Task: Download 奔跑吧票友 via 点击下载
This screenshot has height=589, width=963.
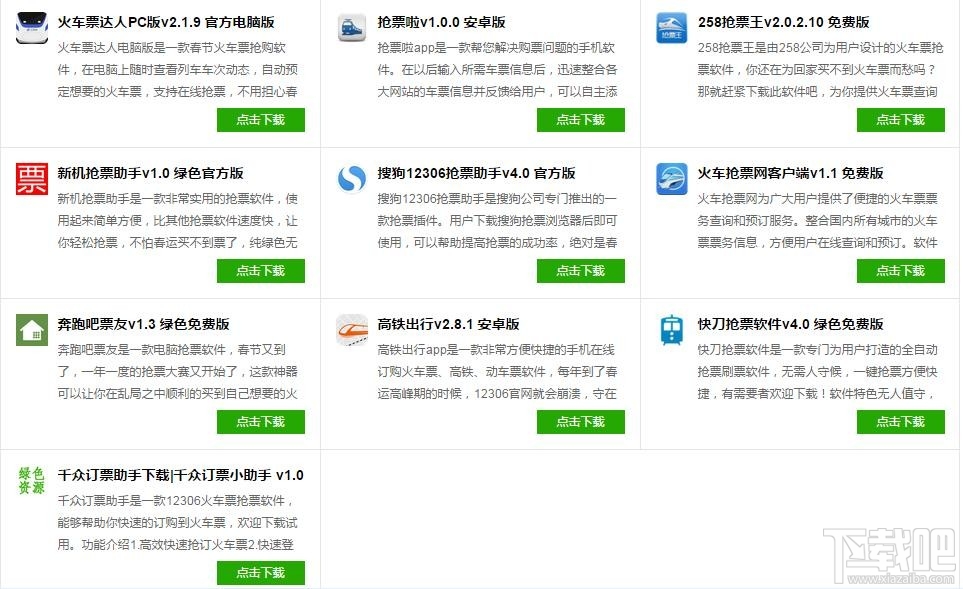Action: 261,422
